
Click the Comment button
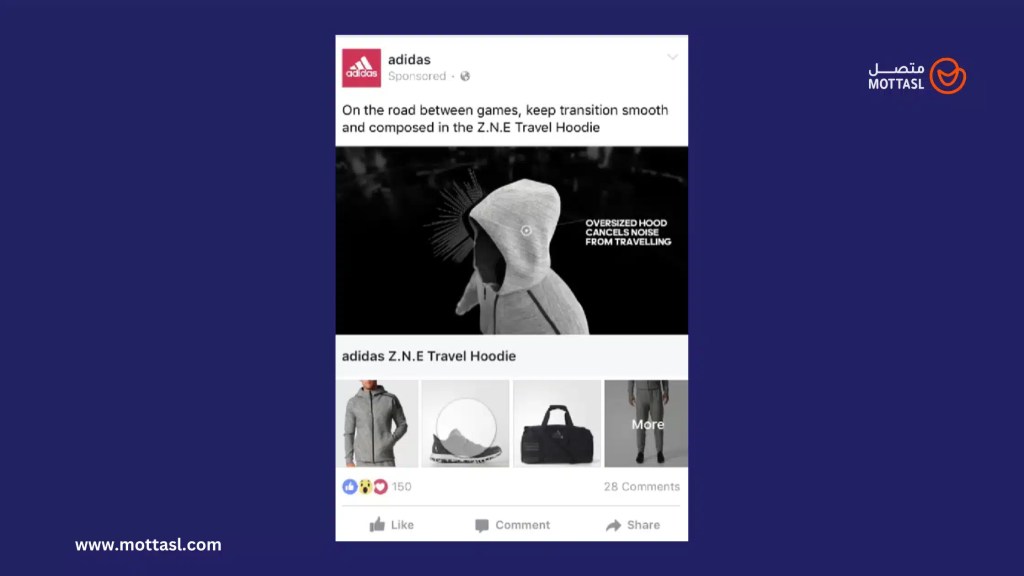[512, 525]
